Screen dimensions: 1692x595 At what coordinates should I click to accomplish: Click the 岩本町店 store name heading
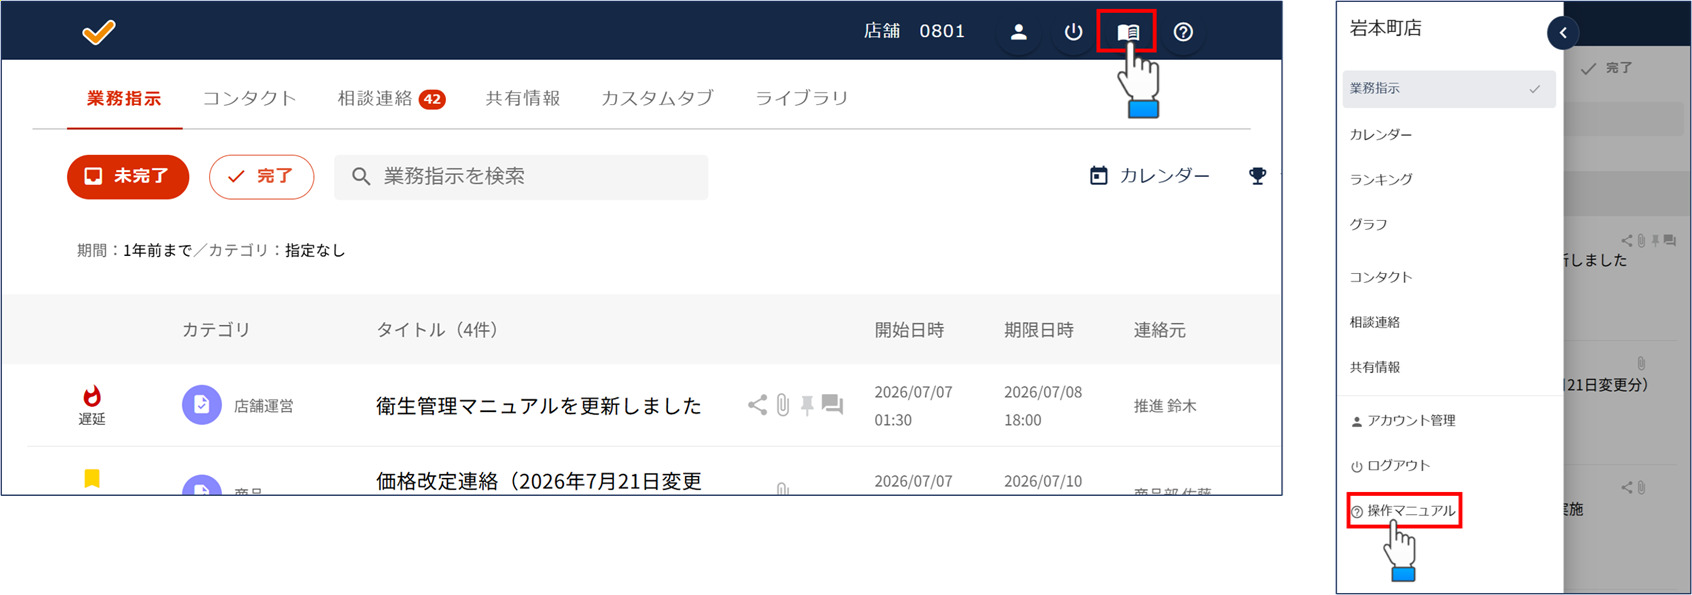pyautogui.click(x=1385, y=29)
